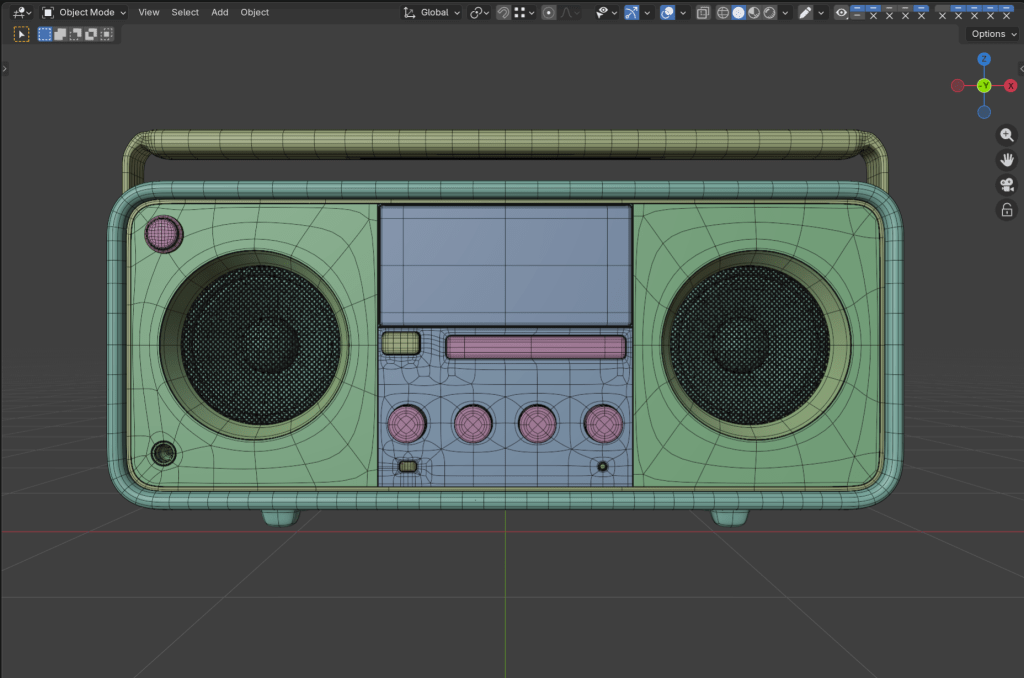Screen dimensions: 1024x678
Task: Open Global transform orientation dropdown
Action: point(432,13)
